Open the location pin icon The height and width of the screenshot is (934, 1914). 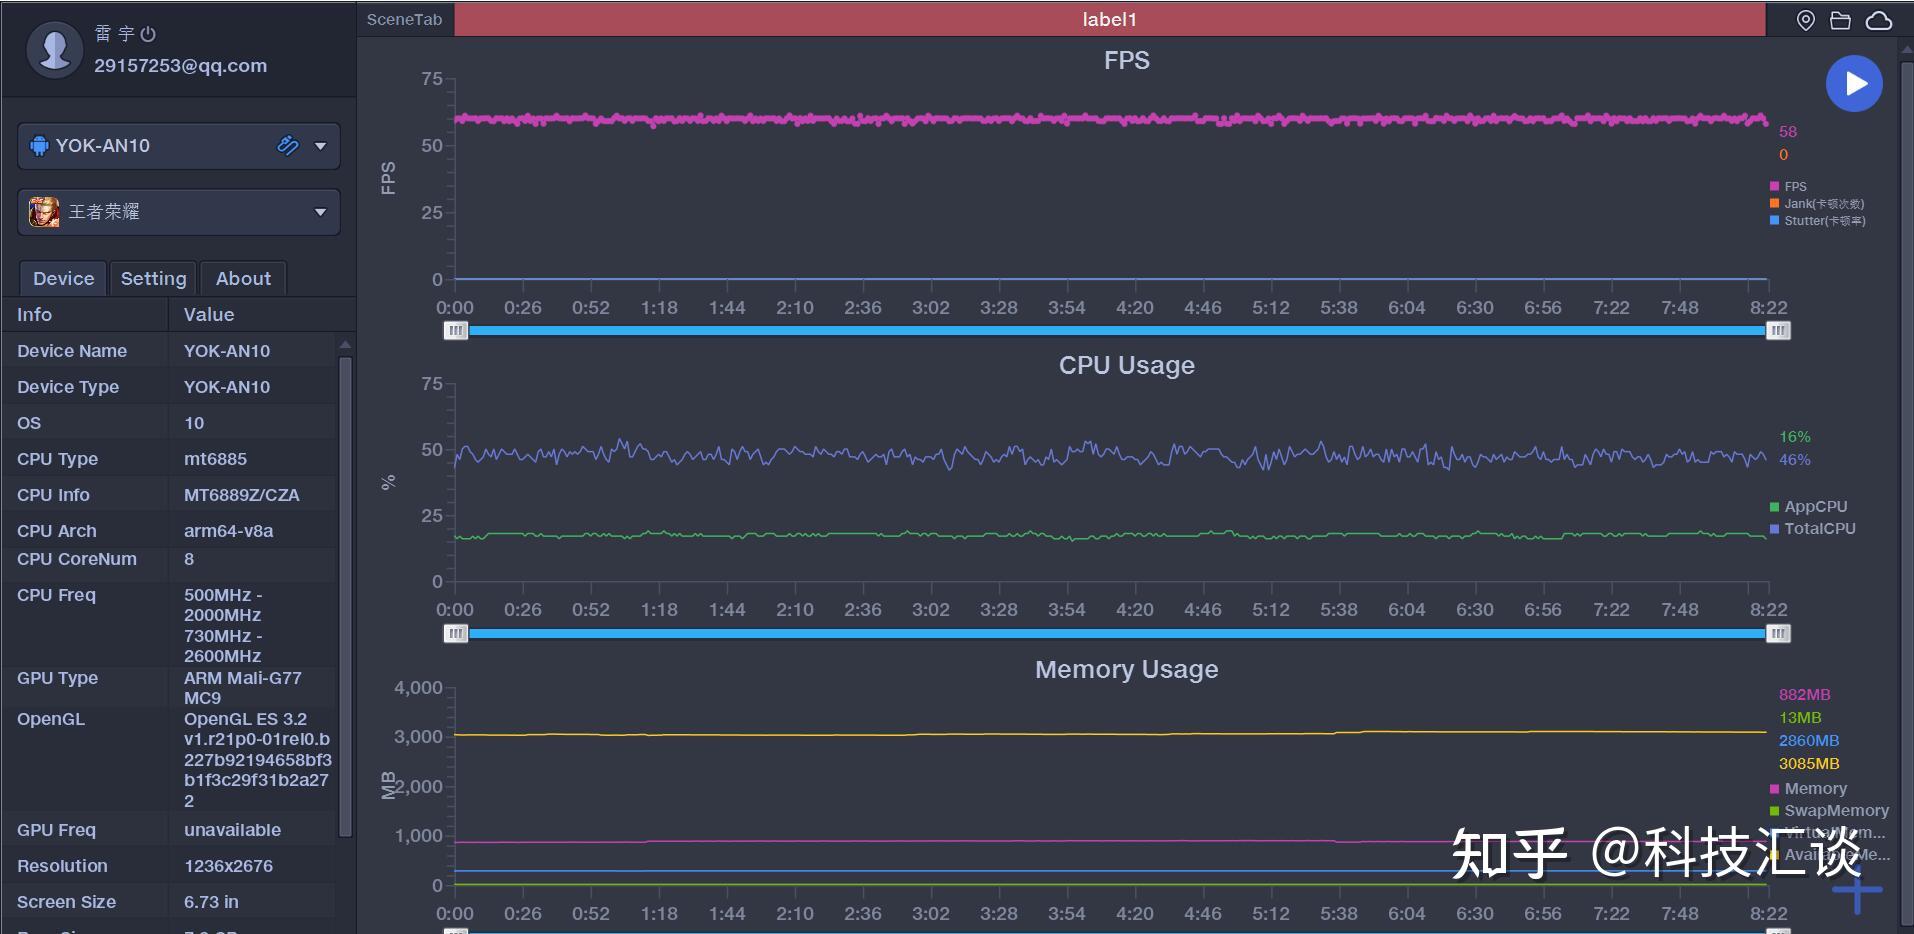click(x=1805, y=20)
